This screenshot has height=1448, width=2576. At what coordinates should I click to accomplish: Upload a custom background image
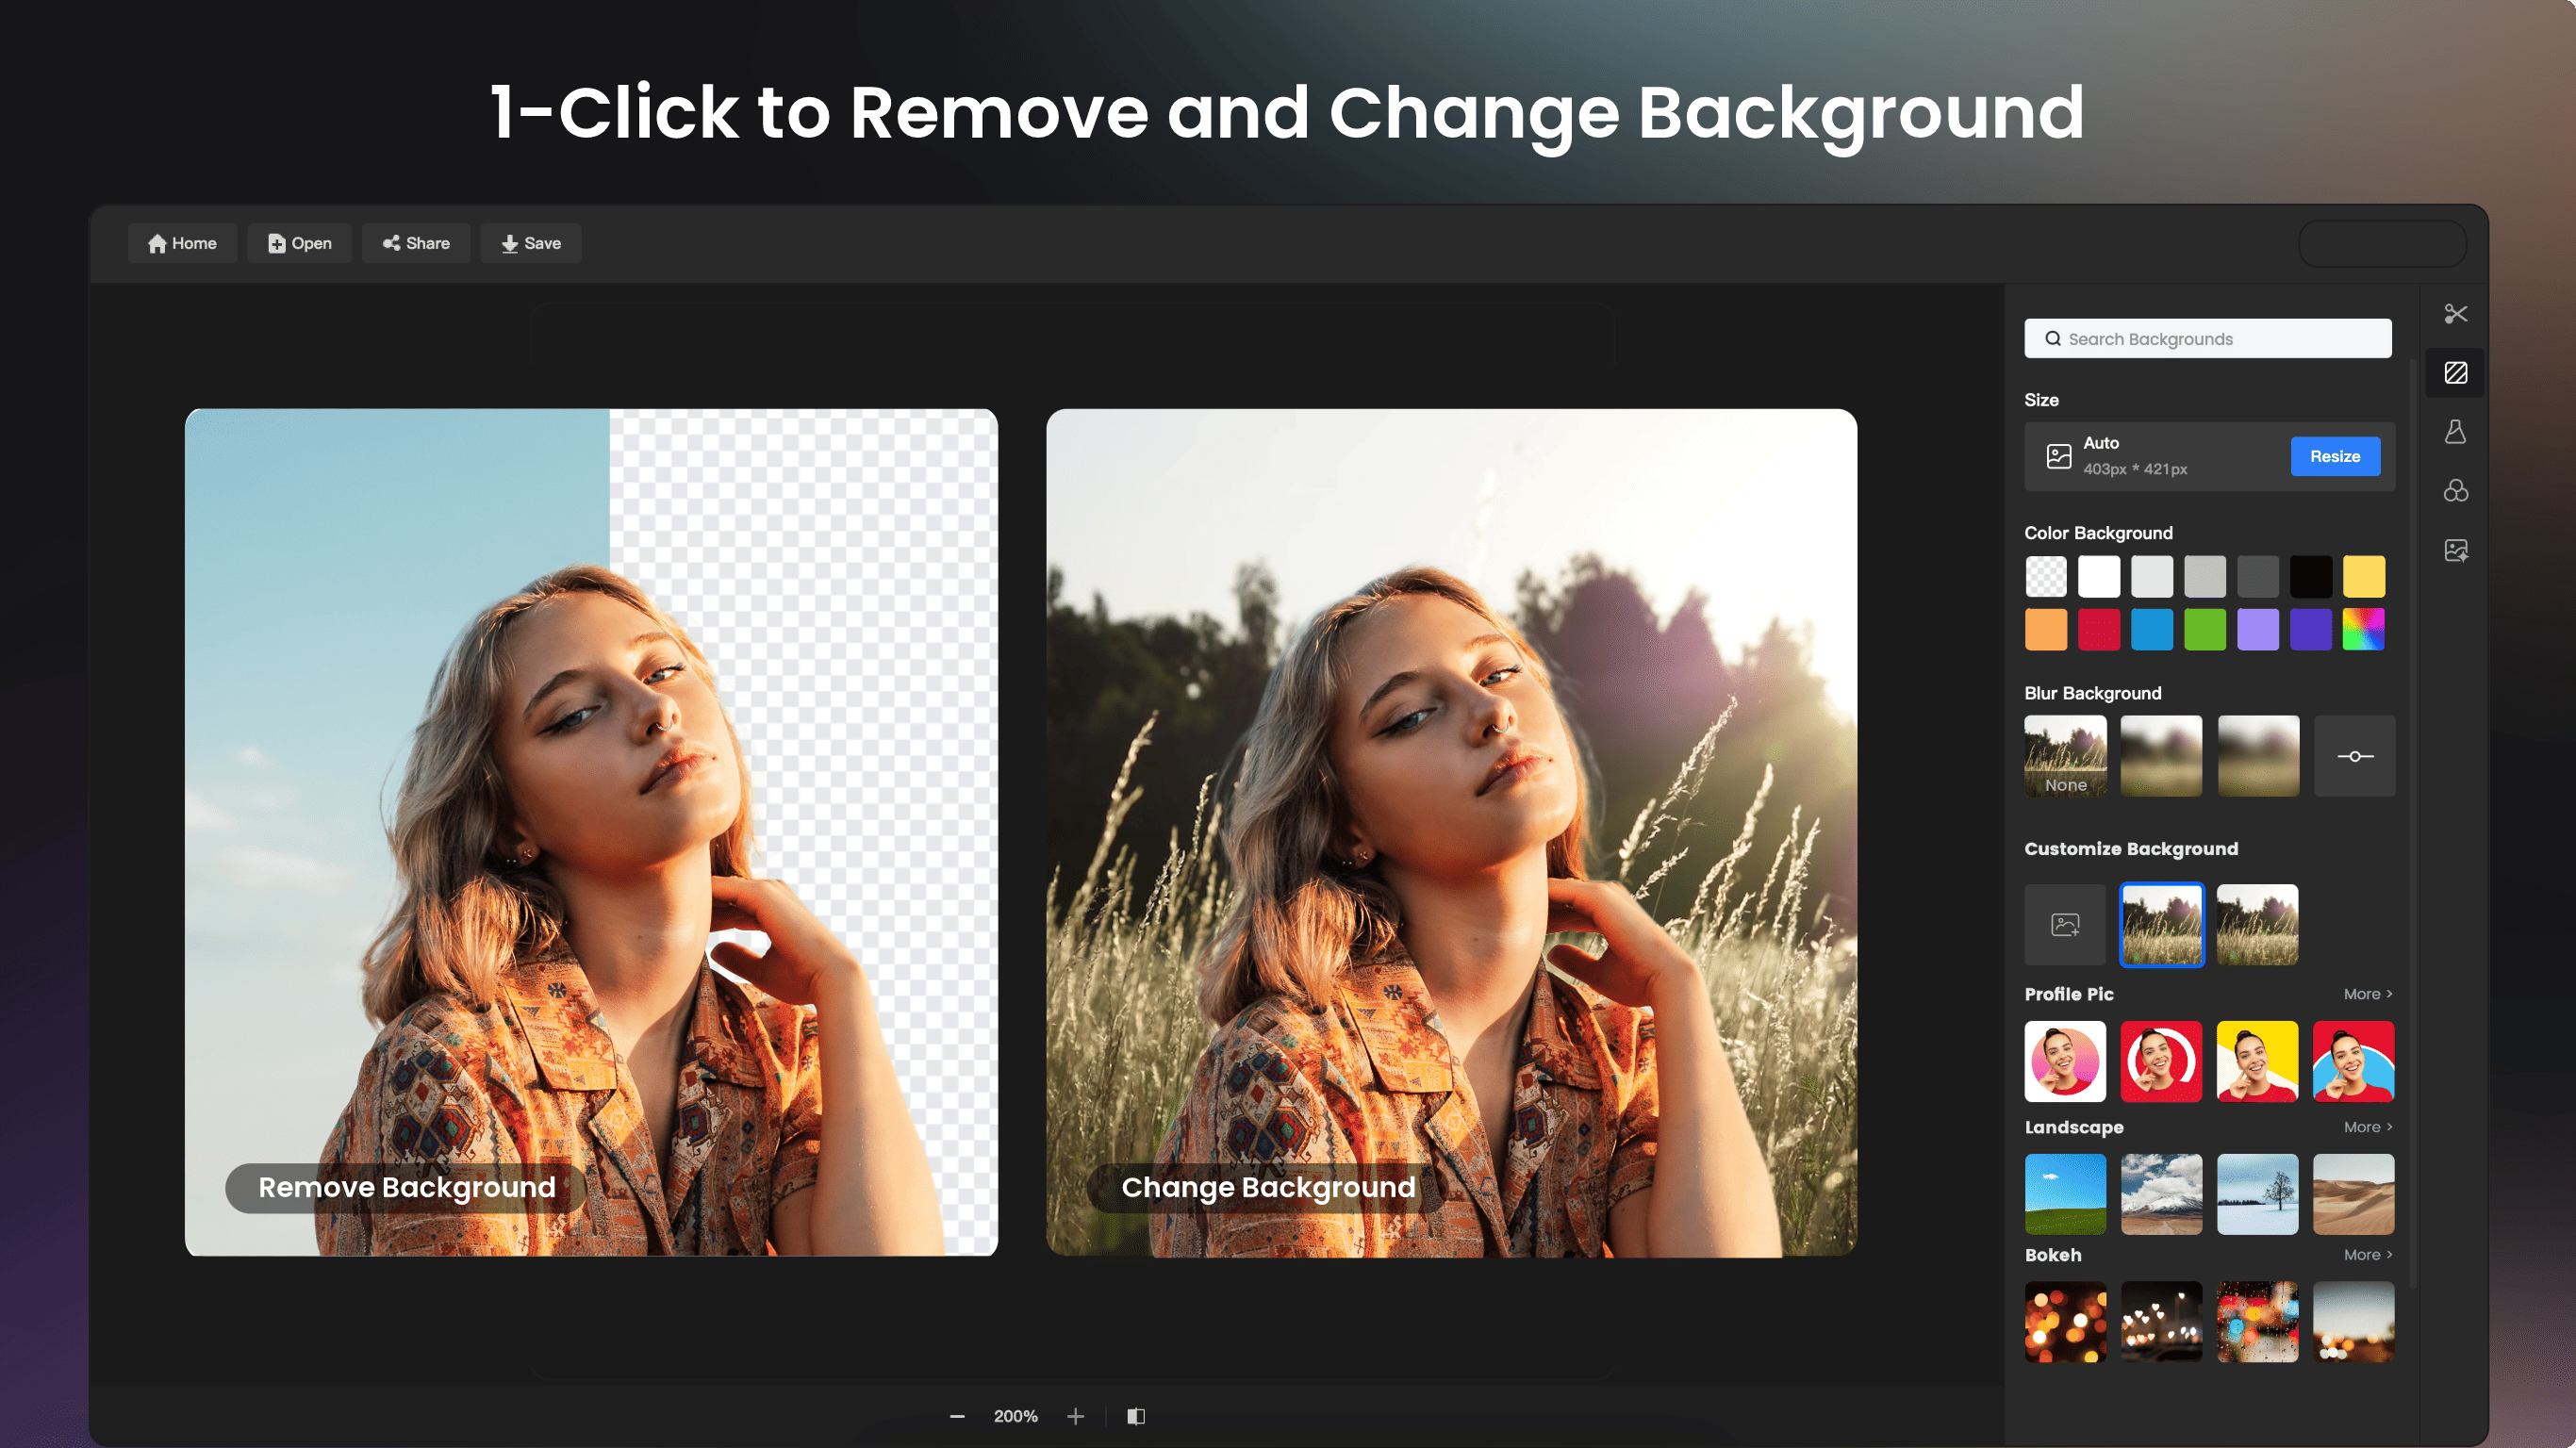[2065, 924]
